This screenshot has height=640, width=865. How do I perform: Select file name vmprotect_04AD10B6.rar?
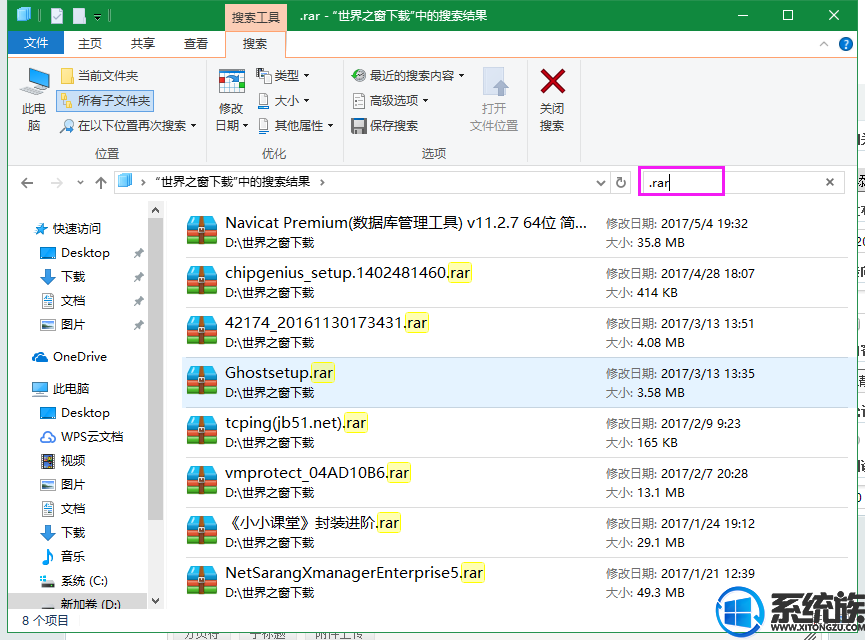click(317, 473)
